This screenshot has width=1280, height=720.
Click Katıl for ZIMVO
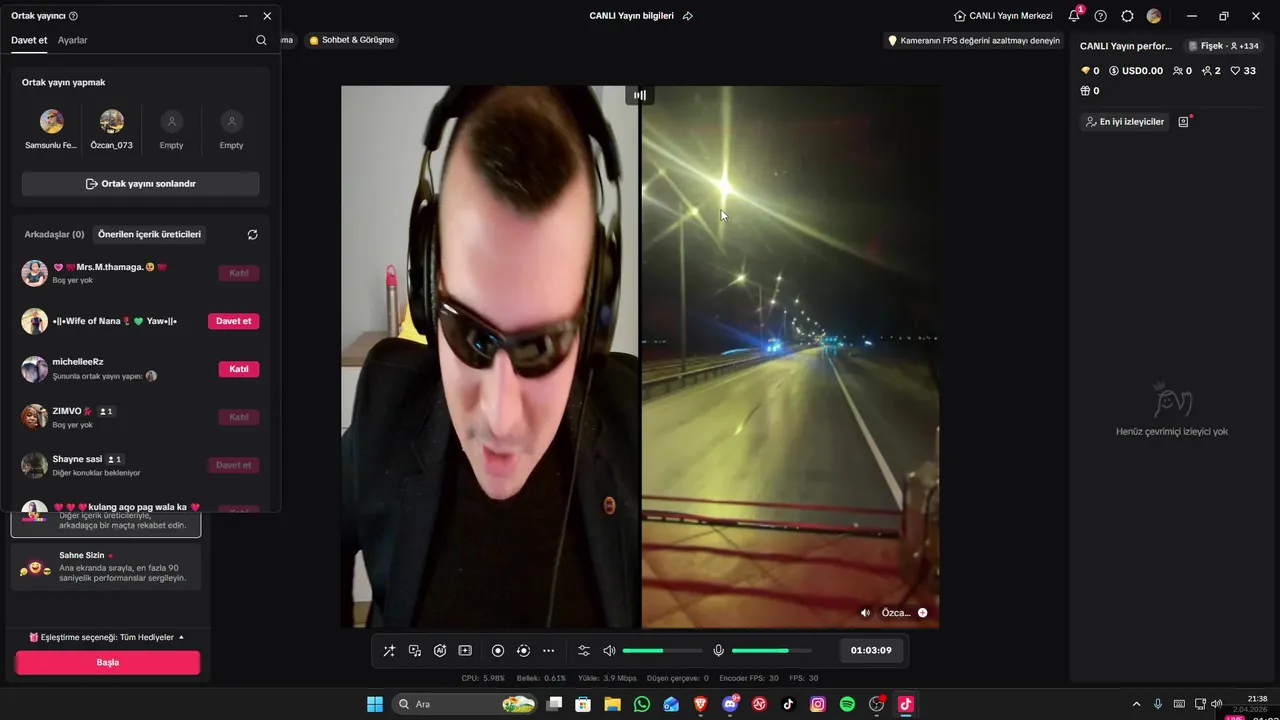[239, 417]
